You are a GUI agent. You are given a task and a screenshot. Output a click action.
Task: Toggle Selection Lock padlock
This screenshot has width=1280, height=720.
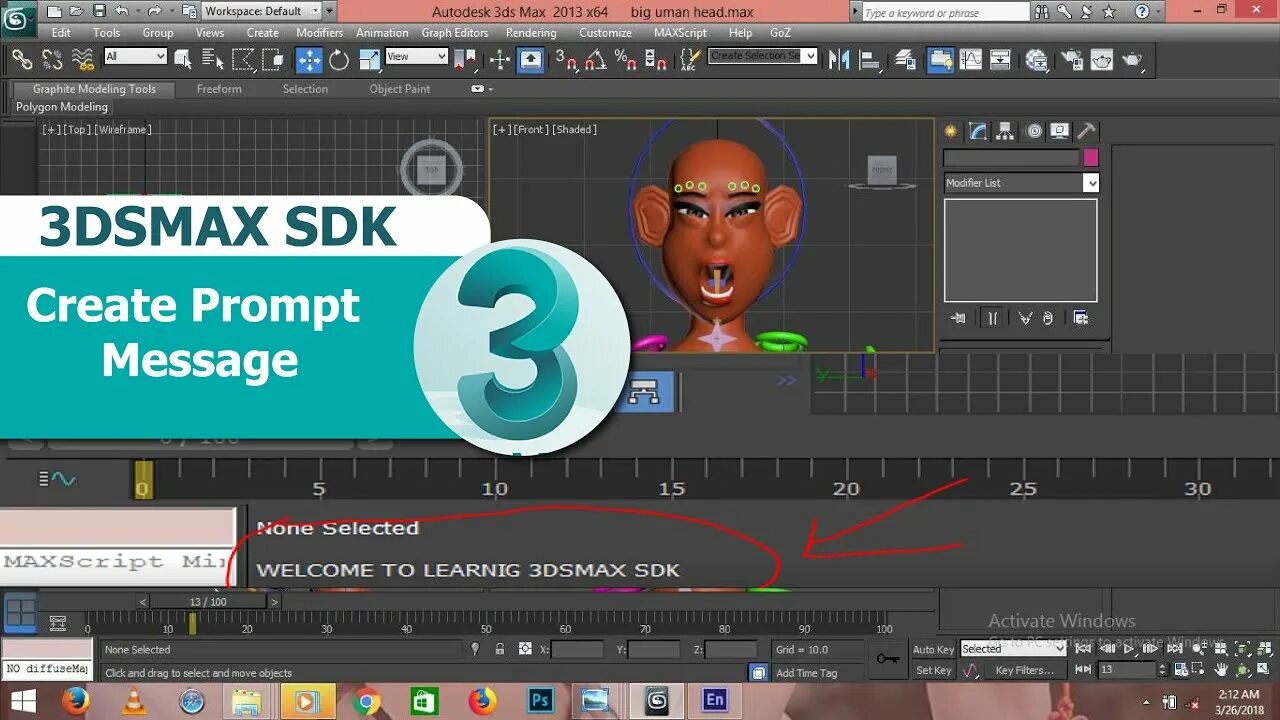500,649
